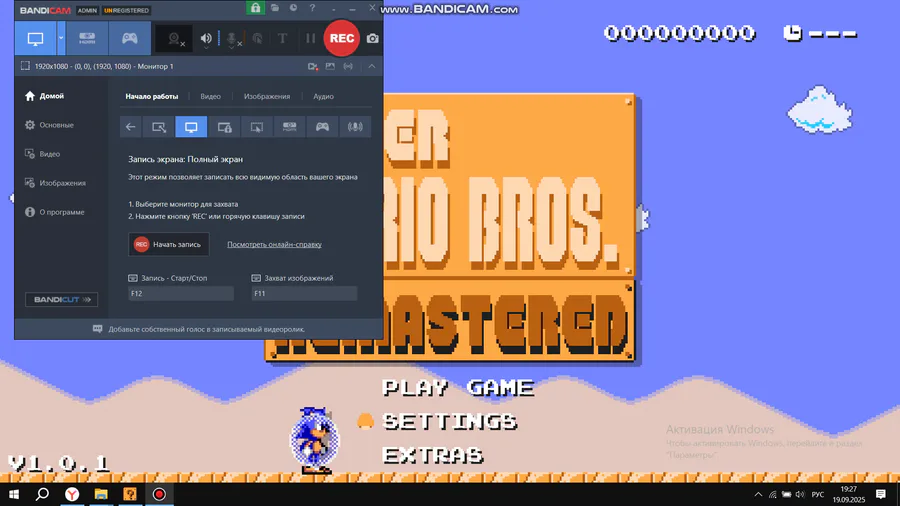The image size is (900, 506).
Task: Open the output folder icon
Action: tap(275, 8)
